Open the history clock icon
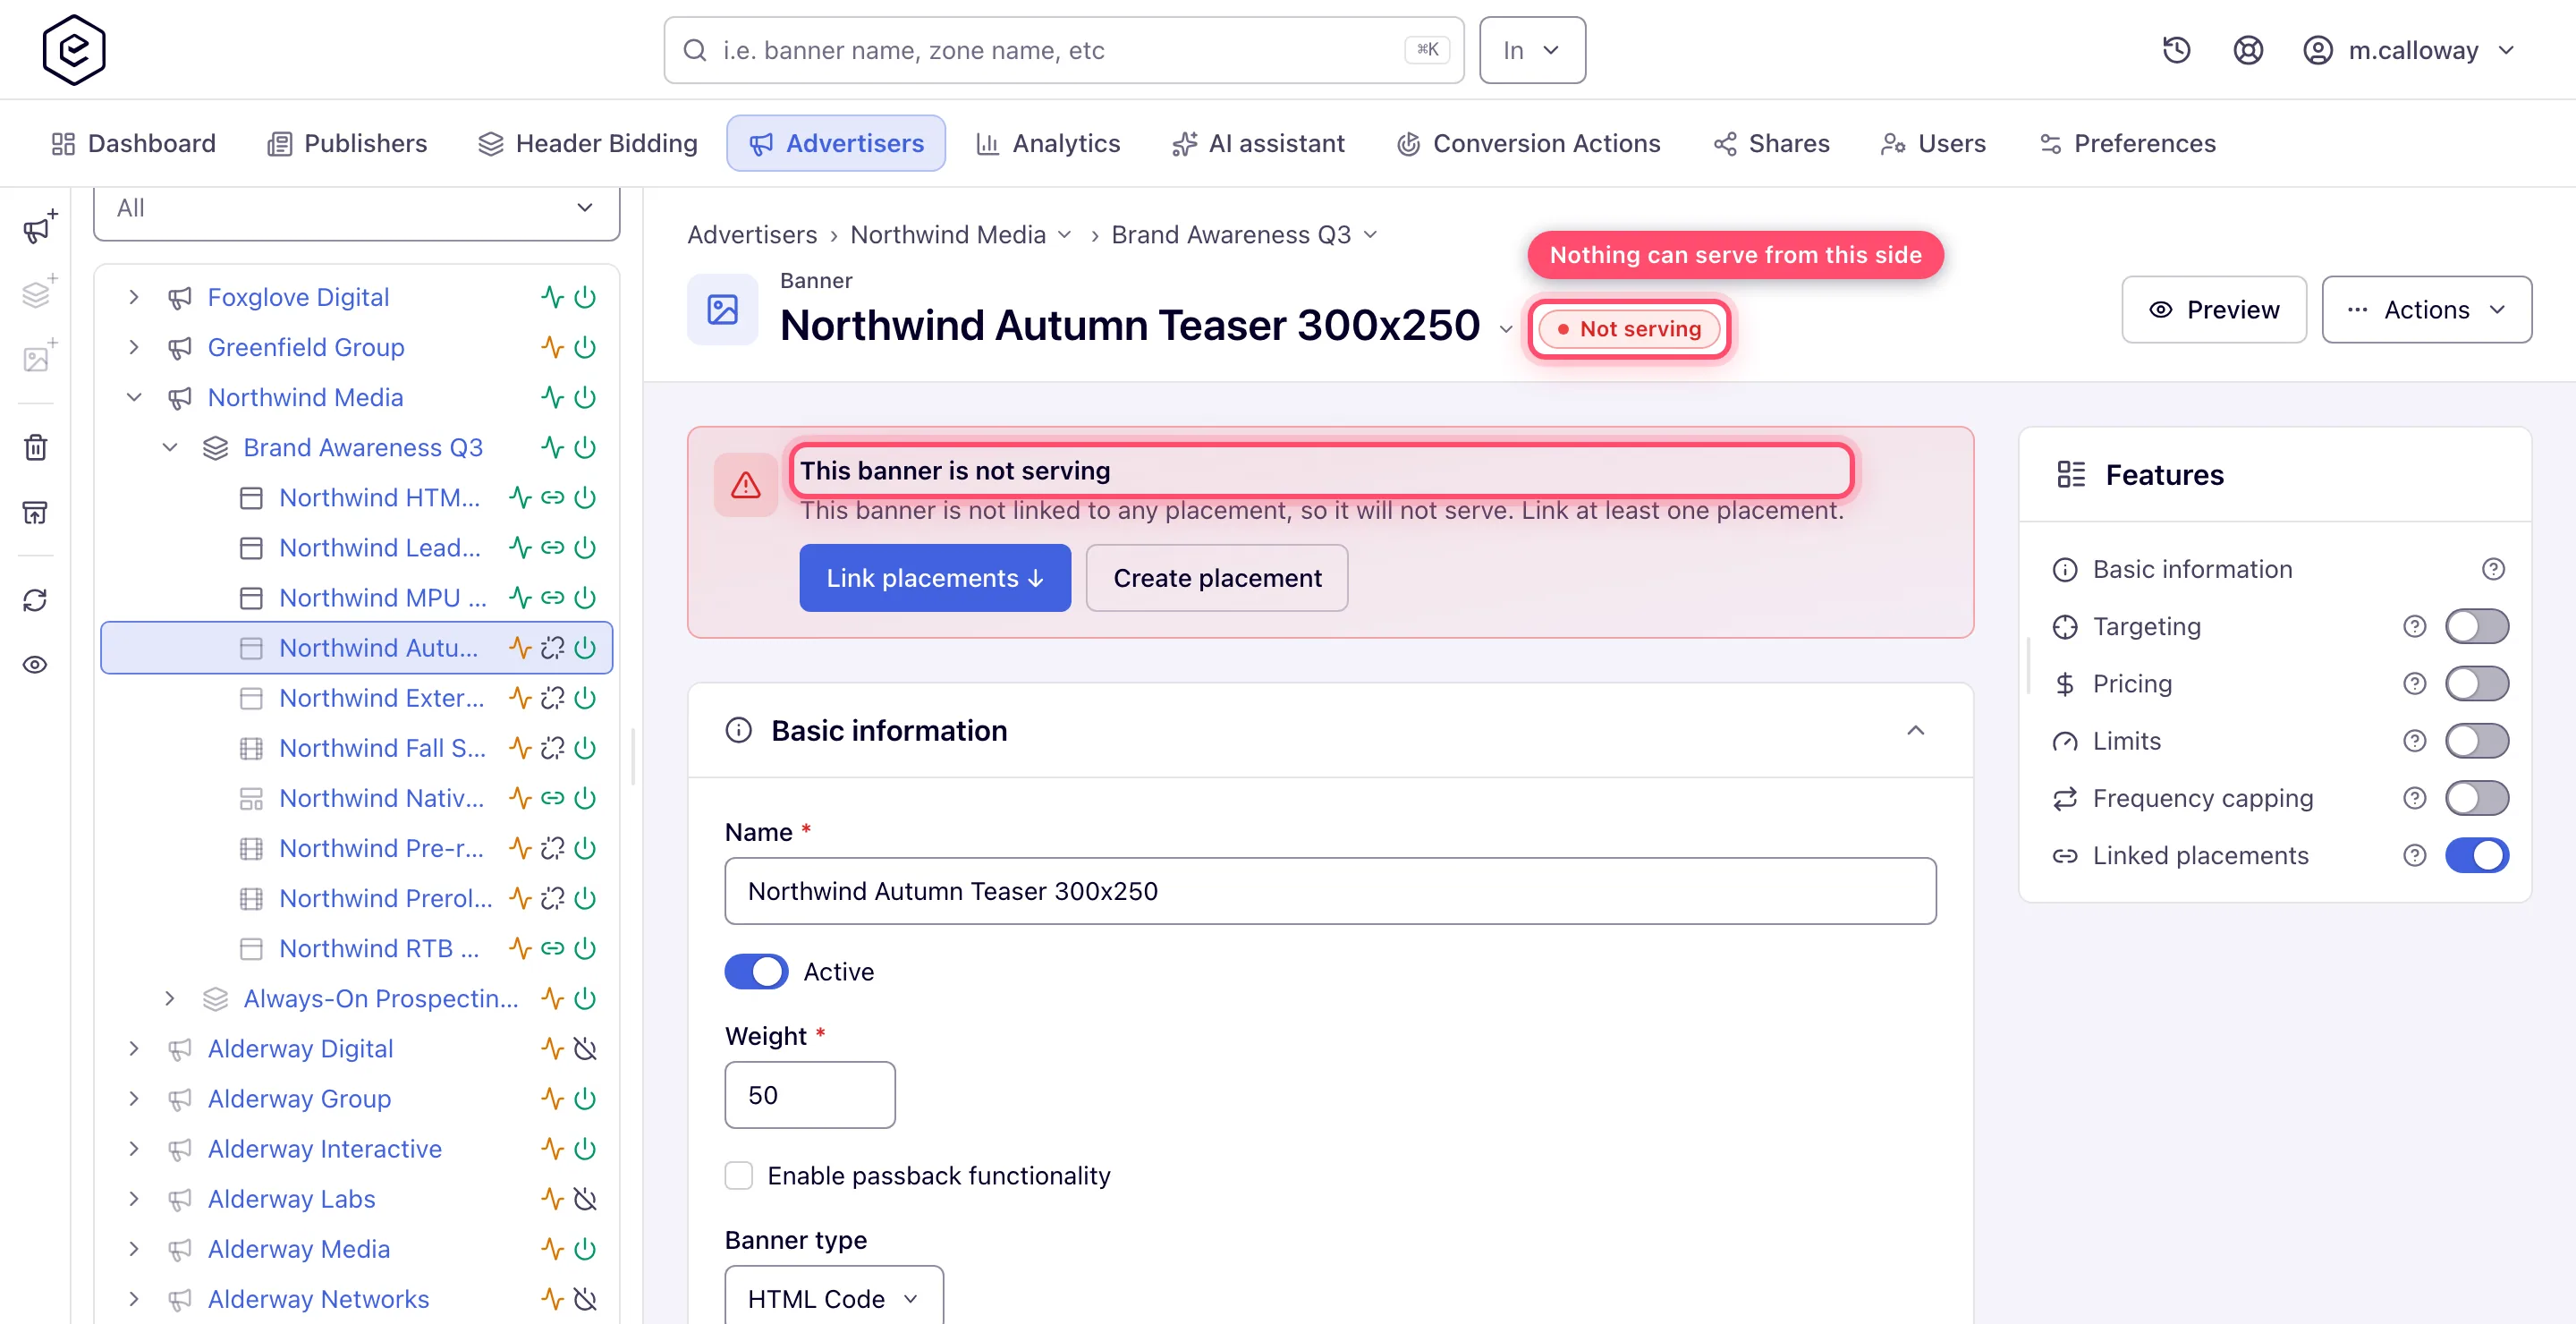The image size is (2576, 1324). click(x=2176, y=50)
